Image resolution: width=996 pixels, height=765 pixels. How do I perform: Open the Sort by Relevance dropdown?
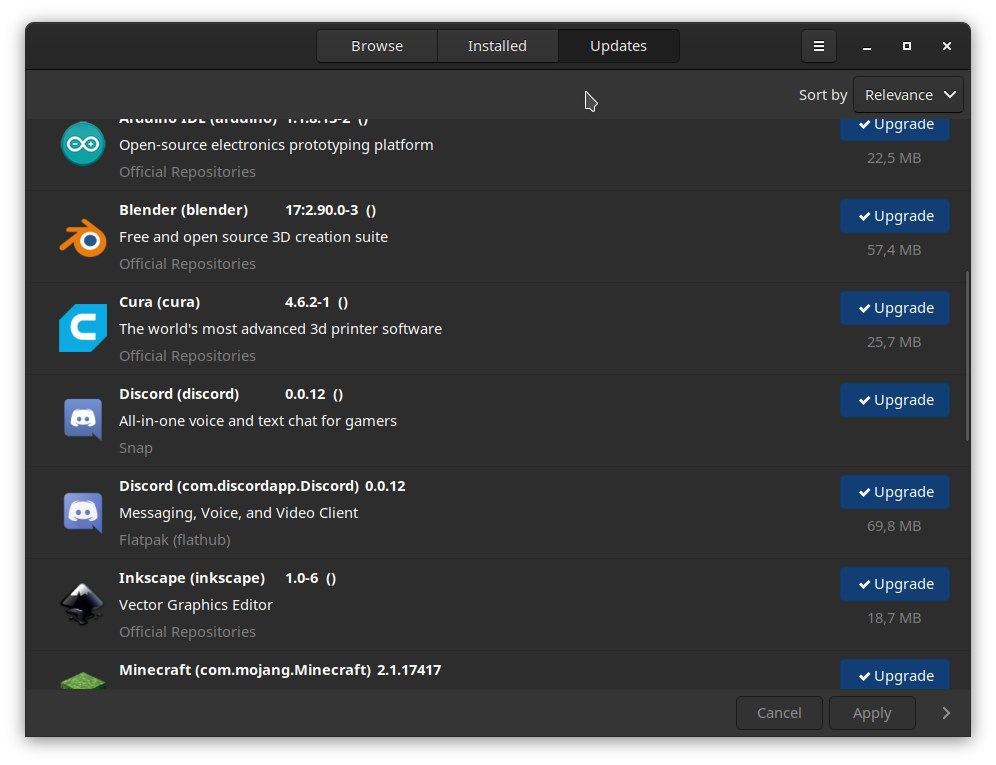(x=908, y=95)
